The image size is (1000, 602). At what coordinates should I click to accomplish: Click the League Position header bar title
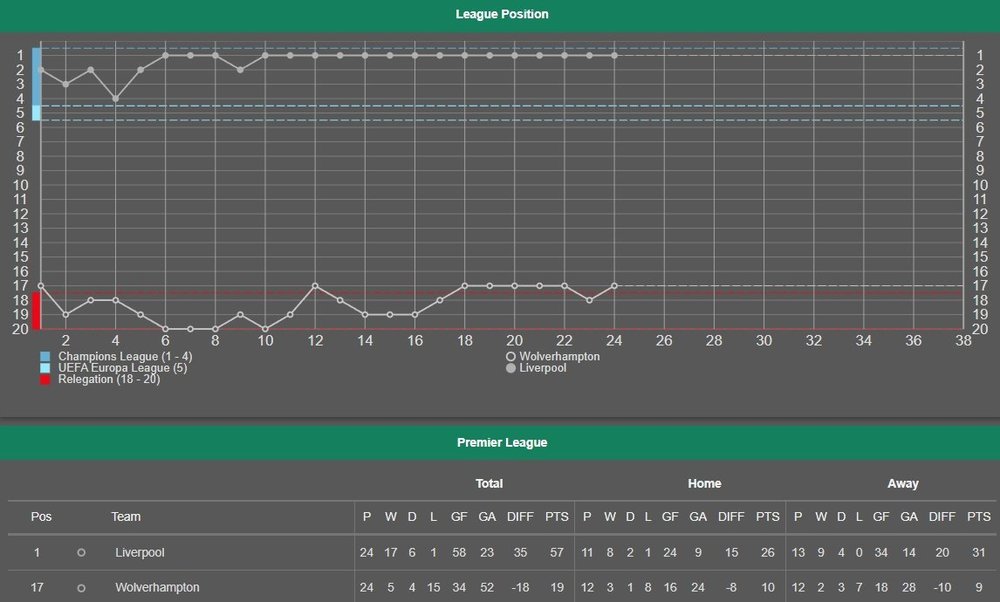[502, 14]
